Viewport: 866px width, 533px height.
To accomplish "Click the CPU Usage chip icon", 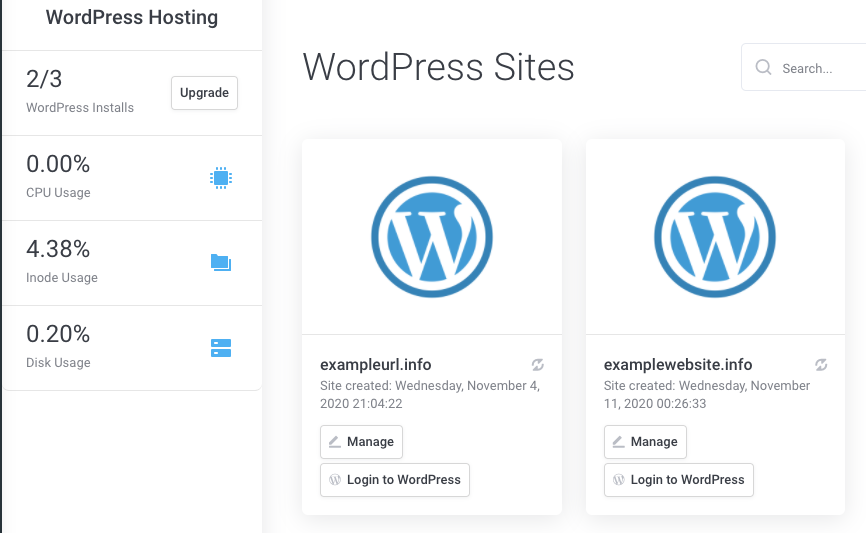I will (221, 178).
